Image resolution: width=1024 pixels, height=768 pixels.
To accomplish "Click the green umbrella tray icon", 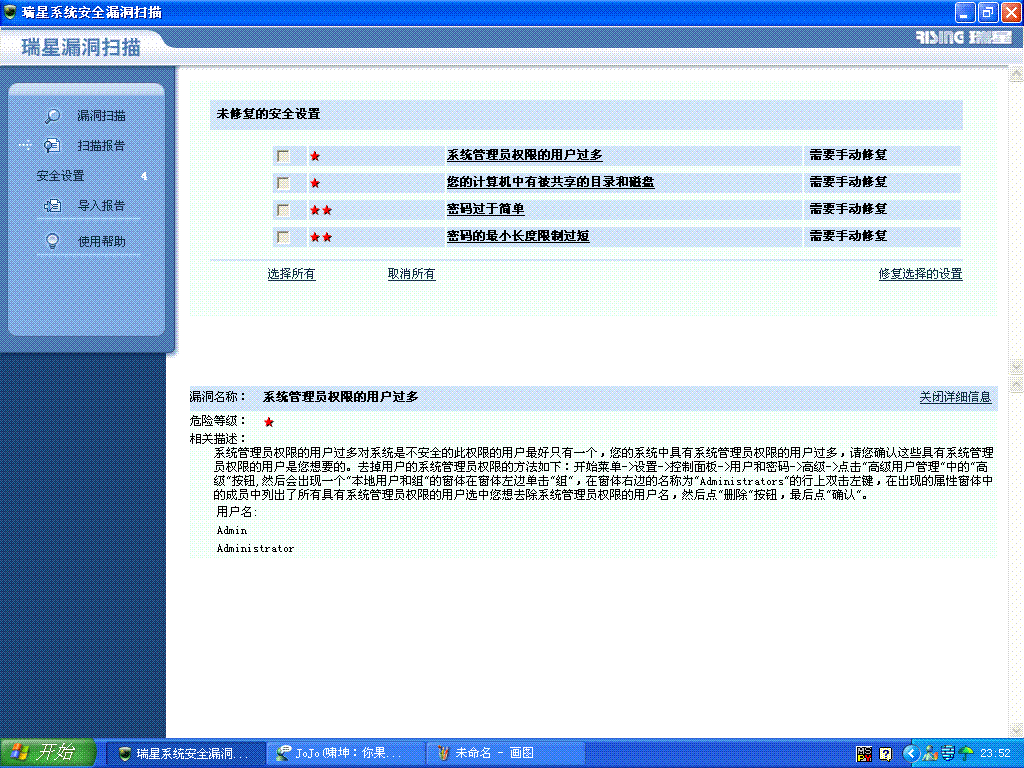I will (967, 754).
